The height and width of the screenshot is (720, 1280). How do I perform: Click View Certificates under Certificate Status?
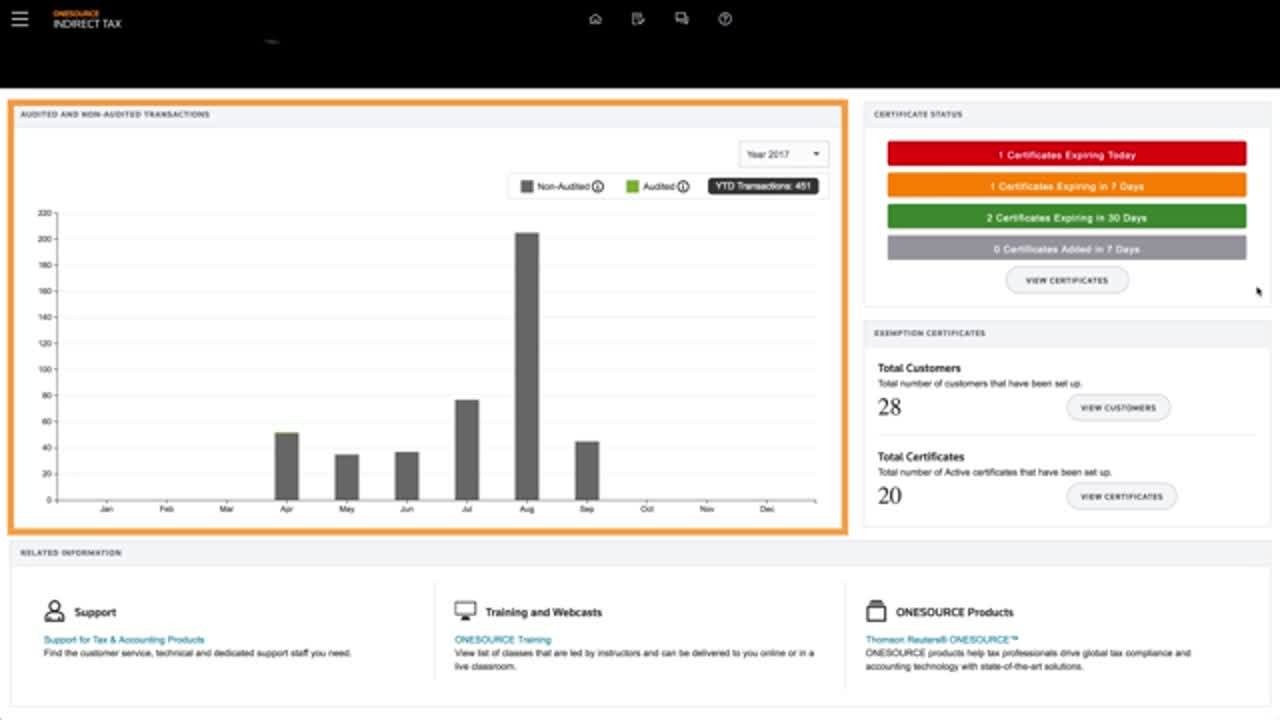point(1067,280)
